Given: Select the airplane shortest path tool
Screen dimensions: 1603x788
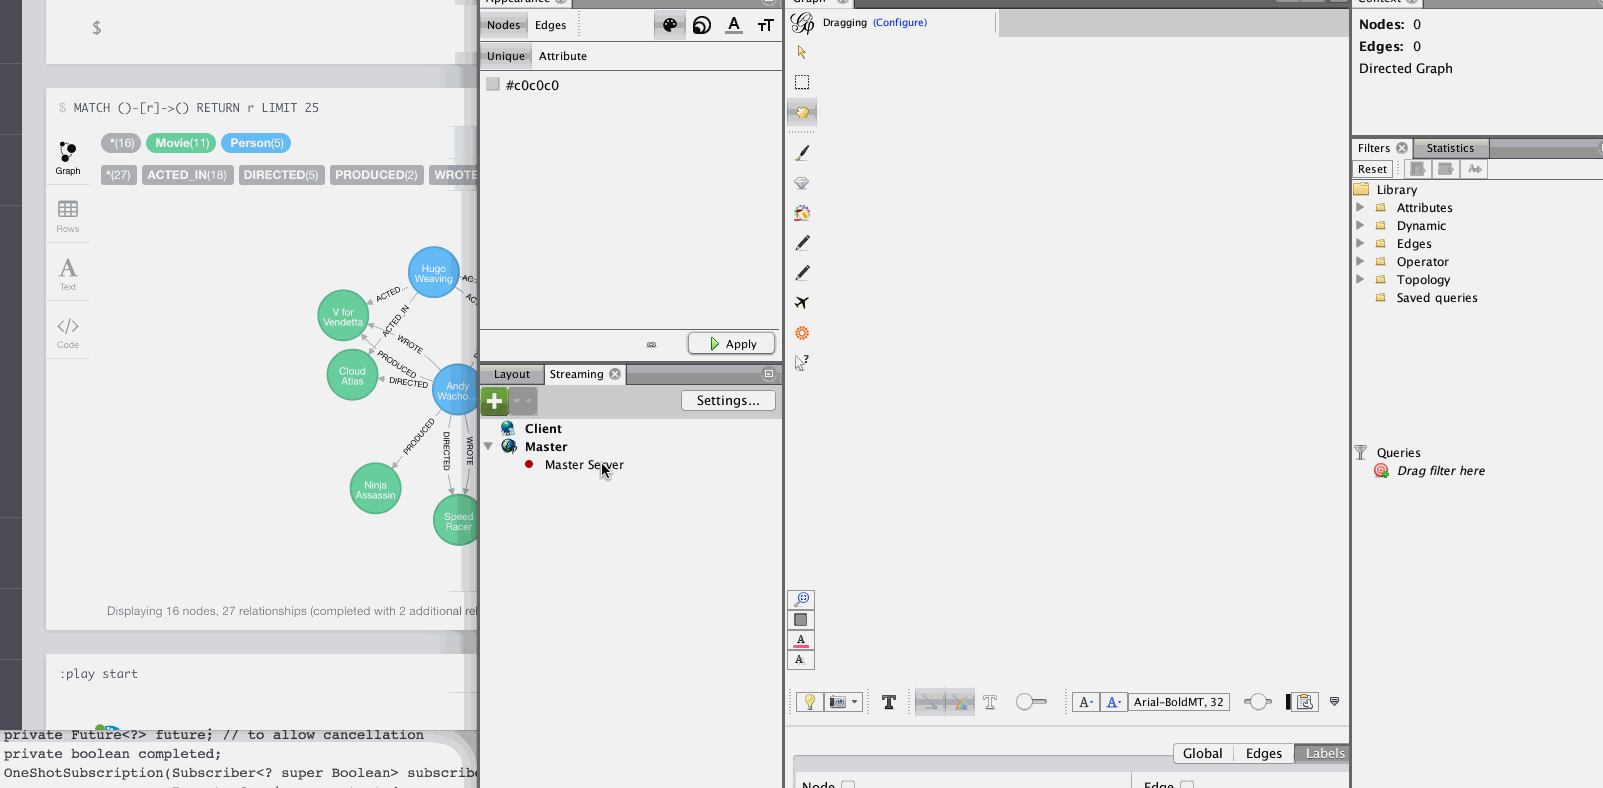Looking at the screenshot, I should (802, 303).
